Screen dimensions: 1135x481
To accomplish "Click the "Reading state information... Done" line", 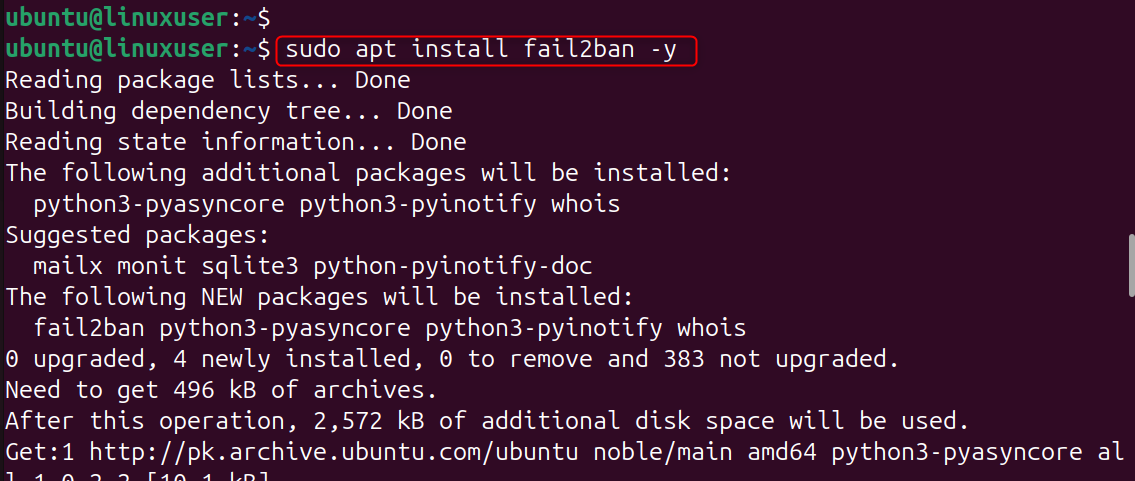I will [x=235, y=142].
